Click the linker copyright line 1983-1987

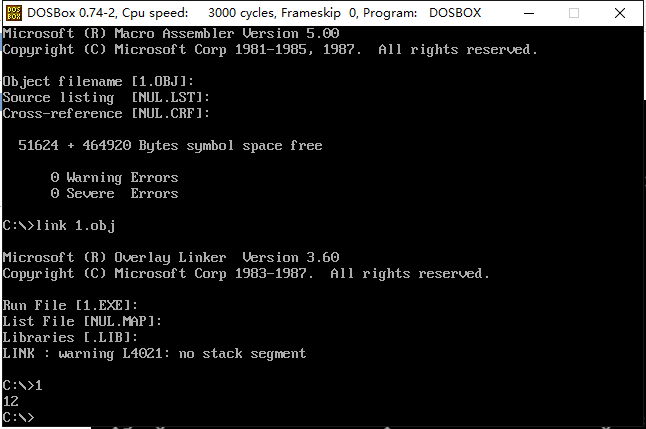(x=246, y=274)
